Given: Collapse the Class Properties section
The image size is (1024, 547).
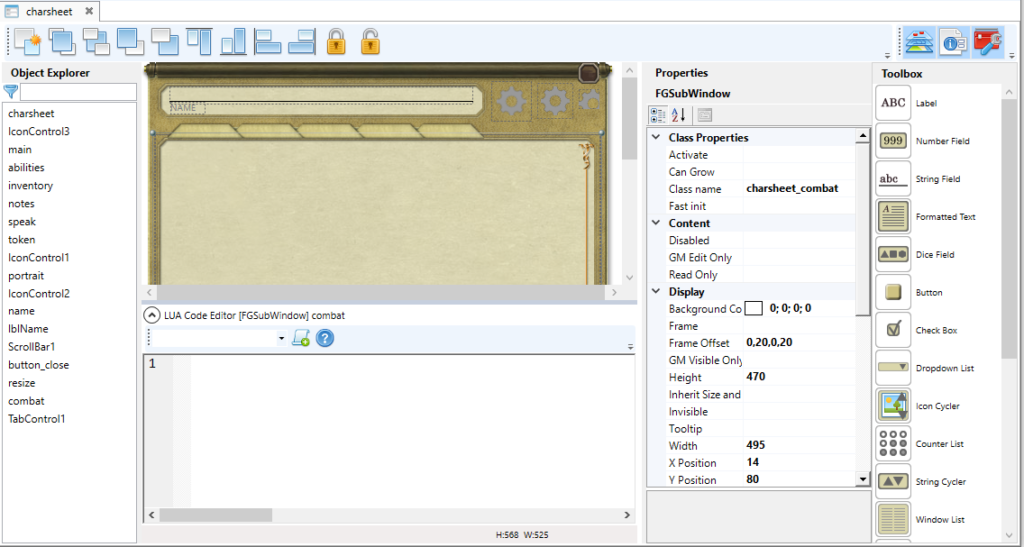Looking at the screenshot, I should 656,138.
